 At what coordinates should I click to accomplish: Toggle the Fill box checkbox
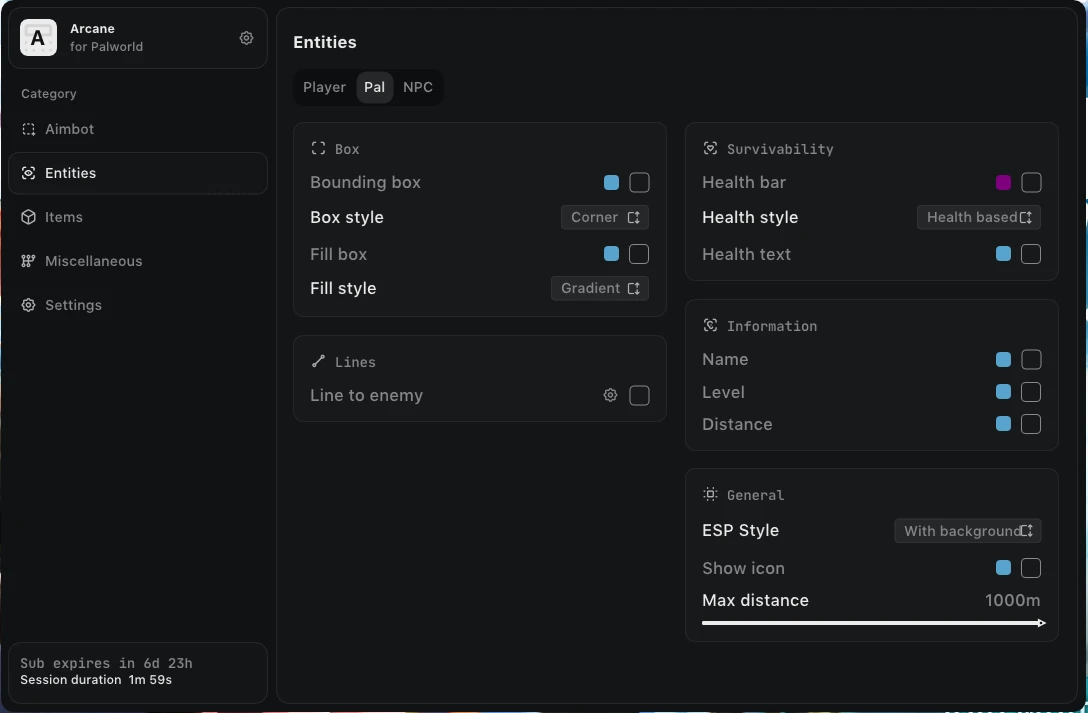point(639,254)
